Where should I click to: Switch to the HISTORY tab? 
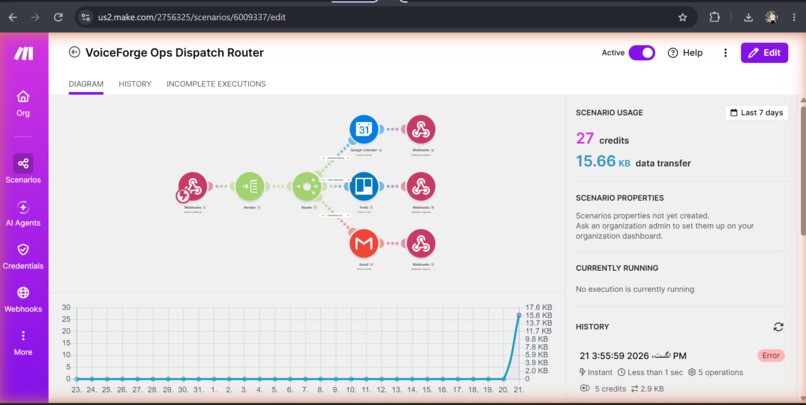click(135, 84)
